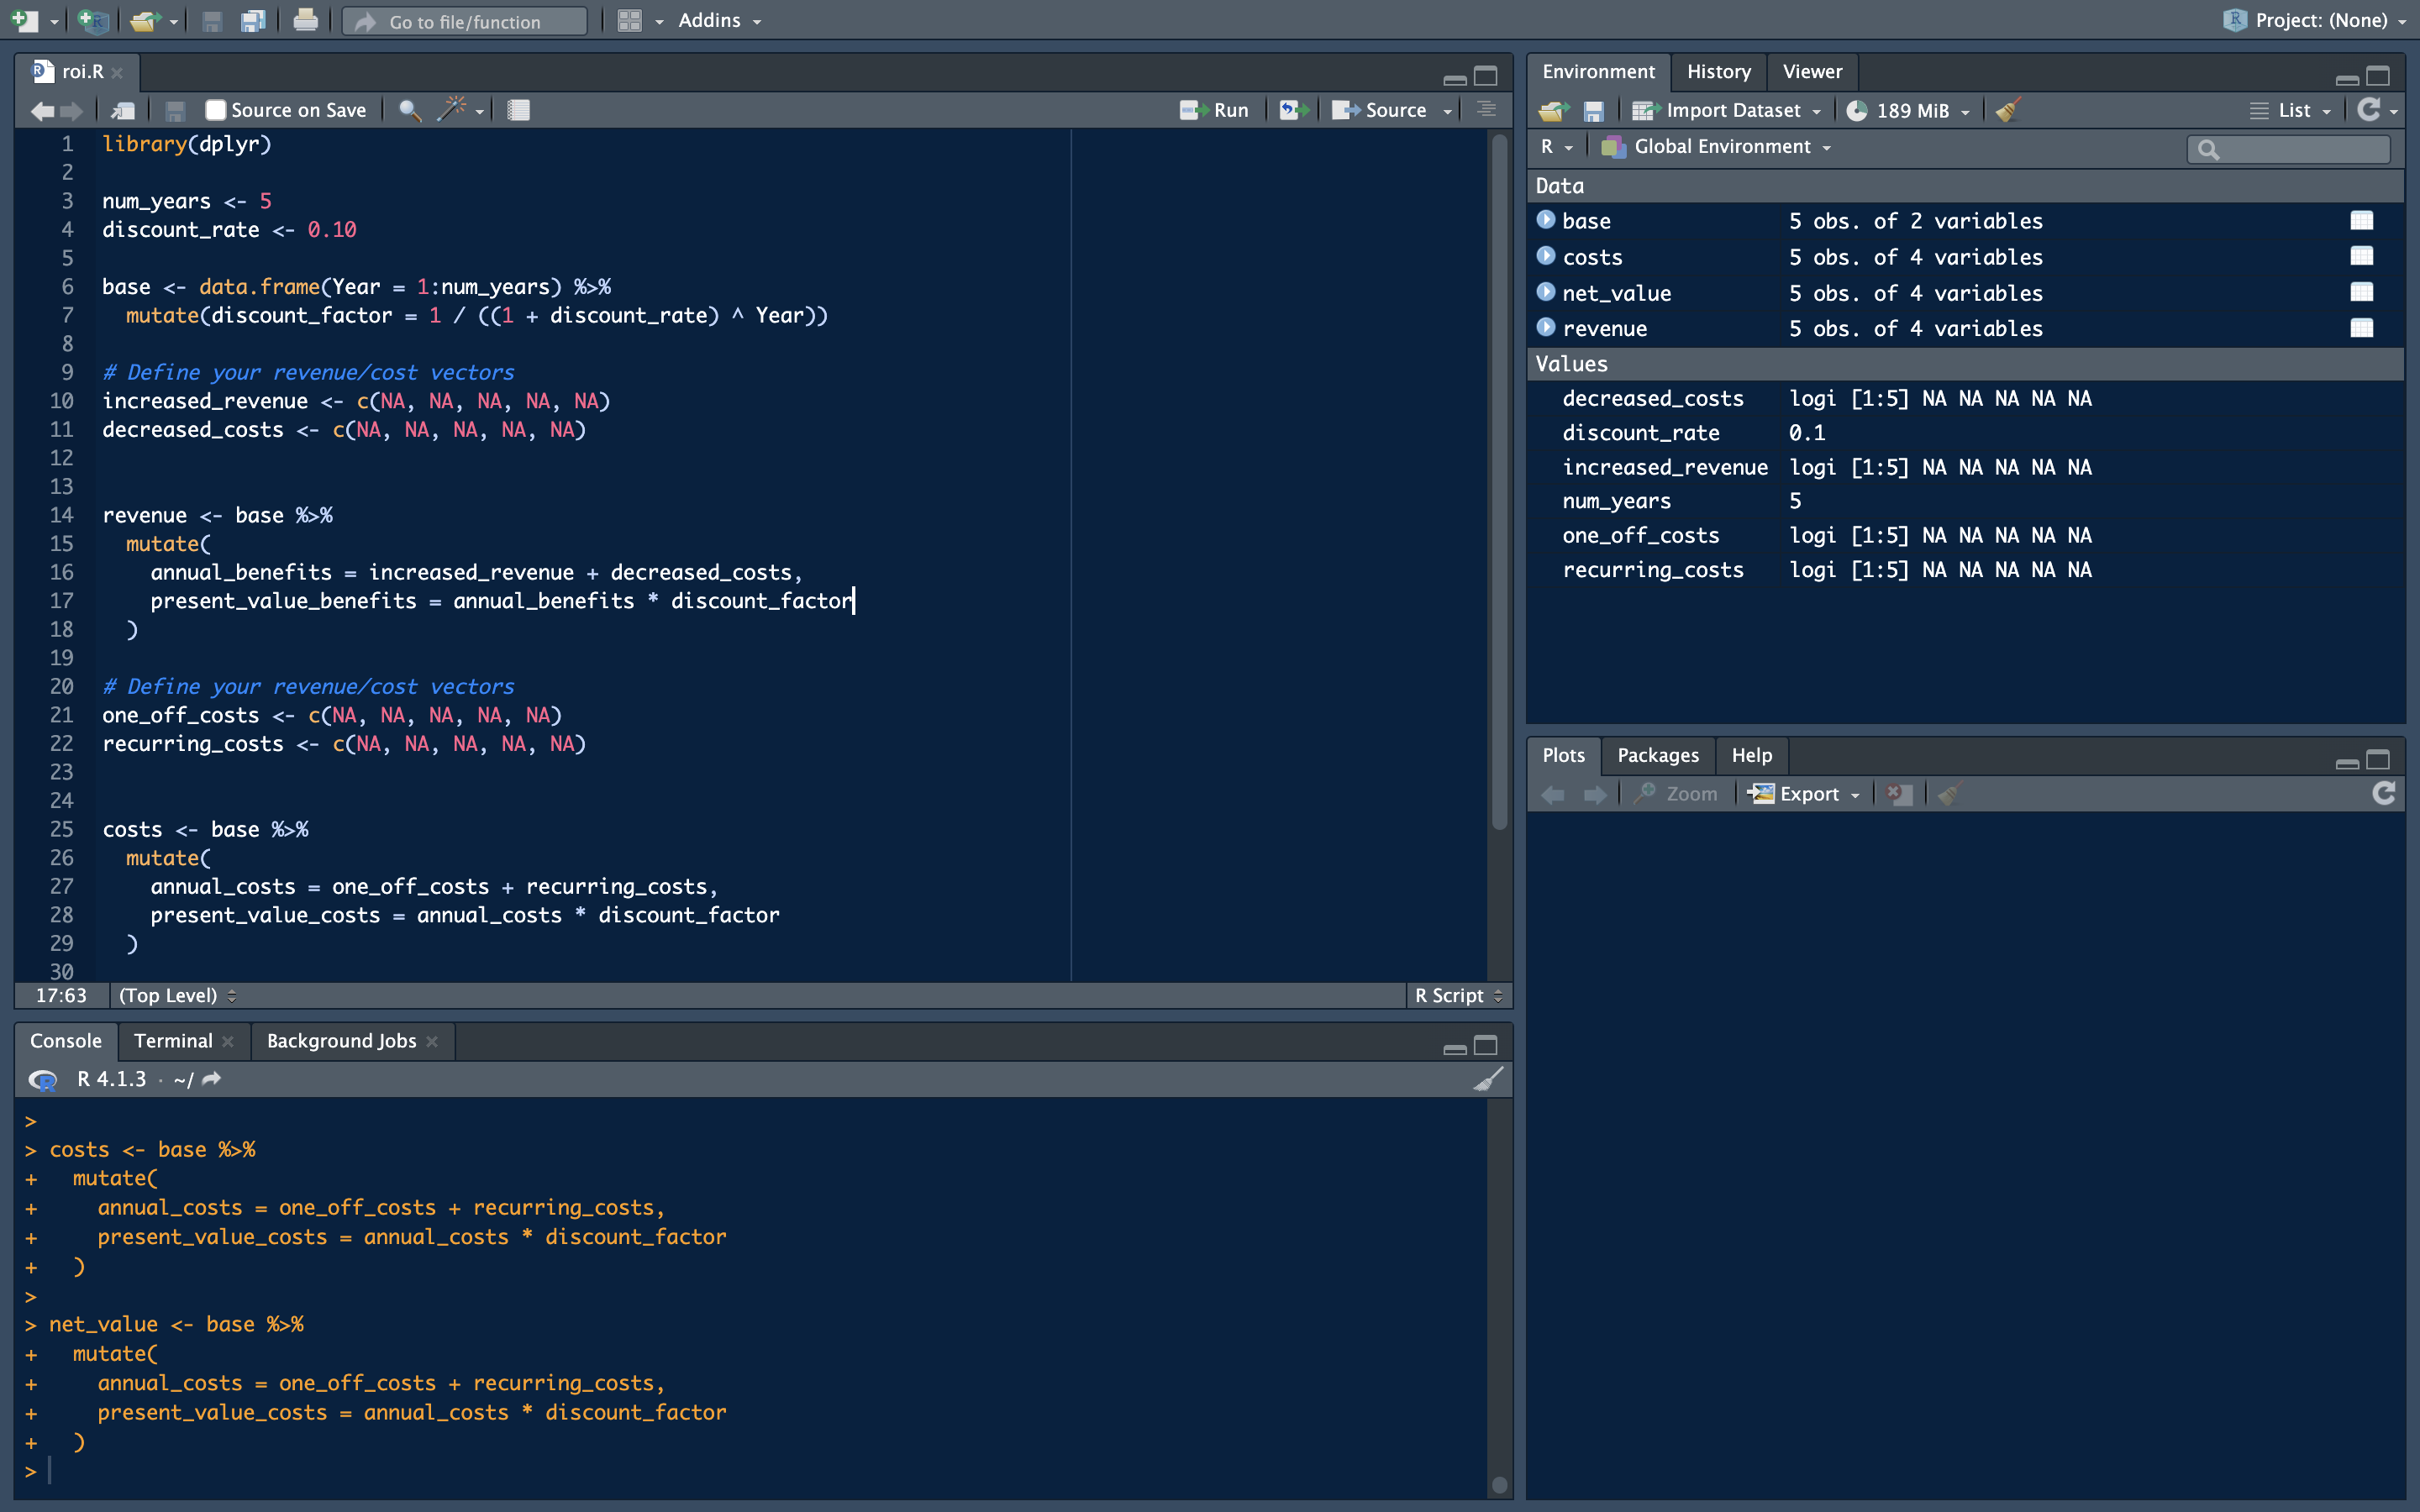Clear environment objects with the broom icon
This screenshot has width=2420, height=1512.
(x=2008, y=110)
